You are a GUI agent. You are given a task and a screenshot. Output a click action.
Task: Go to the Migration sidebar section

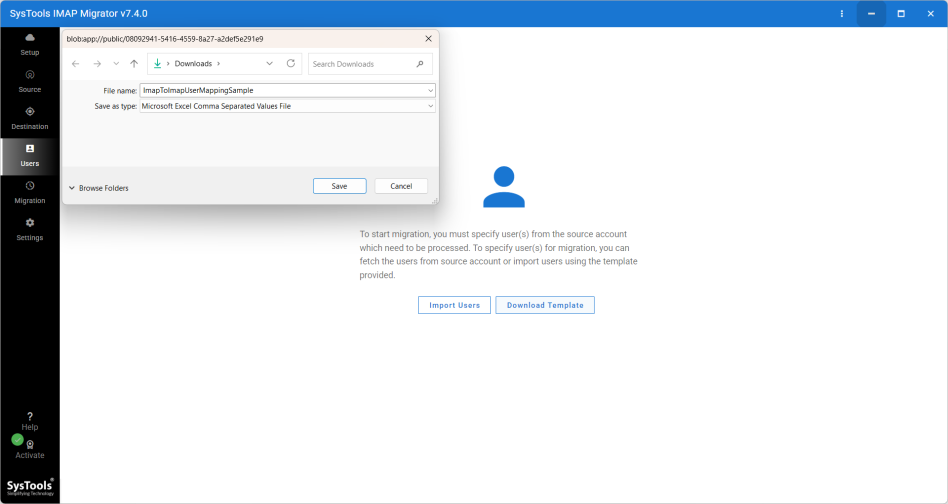coord(30,186)
